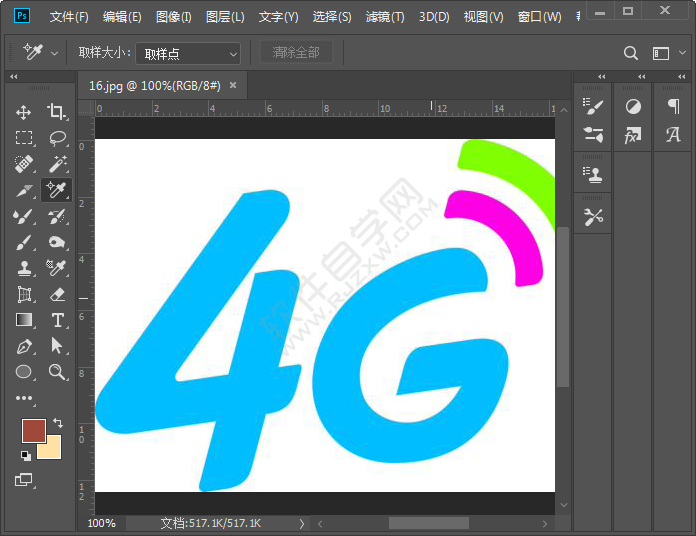Image resolution: width=696 pixels, height=536 pixels.
Task: Click the horizontal scrollbar thumb
Action: click(429, 524)
